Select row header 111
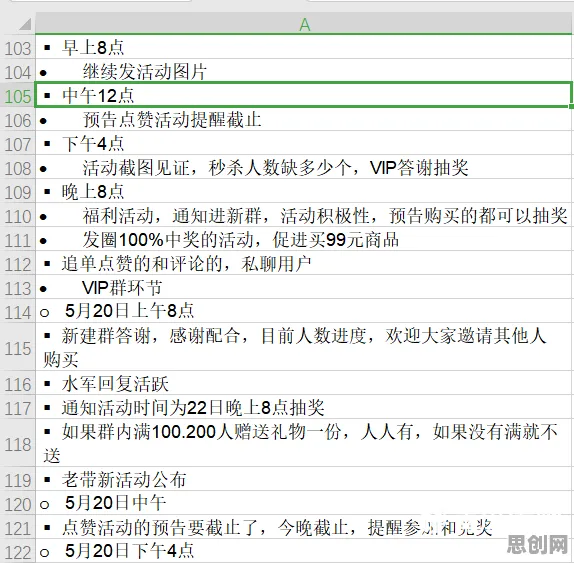Viewport: 574px width, 563px height. (18, 240)
